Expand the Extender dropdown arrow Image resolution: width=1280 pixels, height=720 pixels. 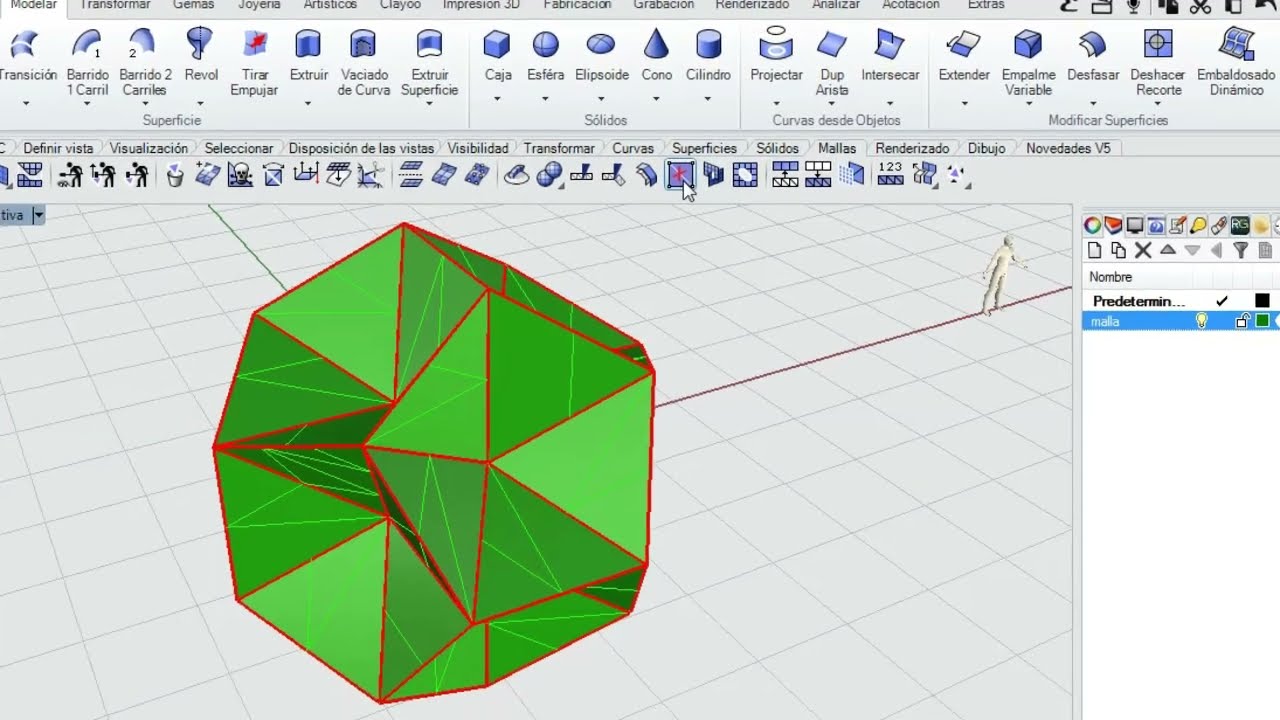pyautogui.click(x=964, y=103)
